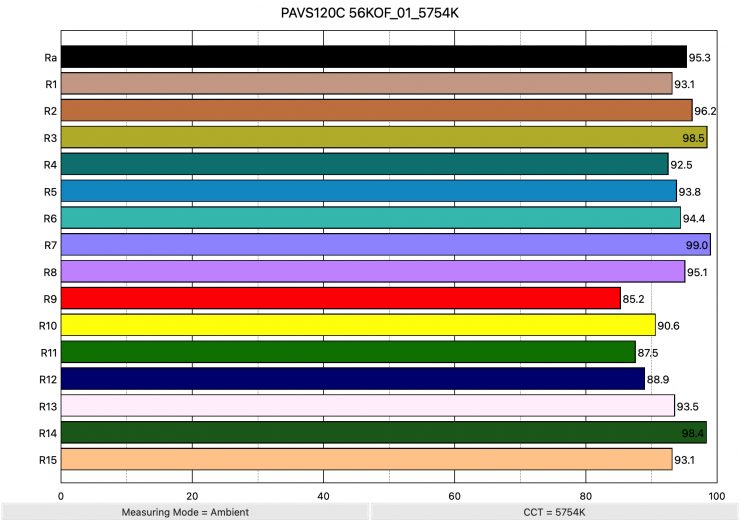The image size is (740, 521).
Task: Select the 85.2 value label
Action: (x=635, y=299)
